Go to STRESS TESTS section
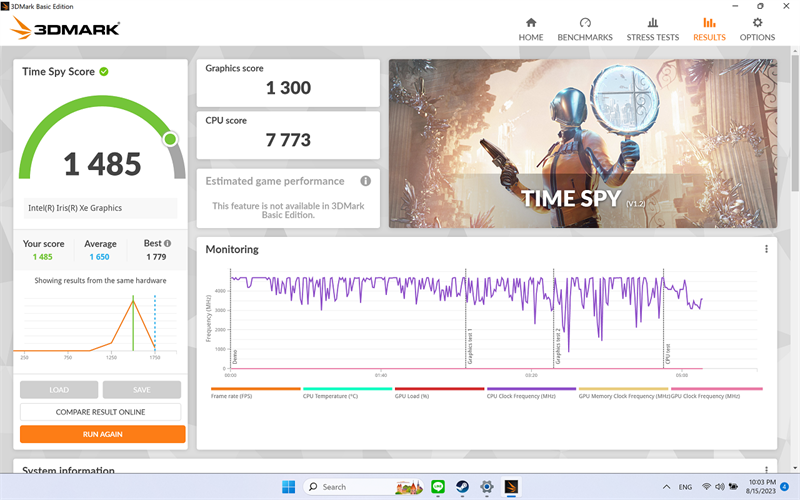 (x=653, y=29)
